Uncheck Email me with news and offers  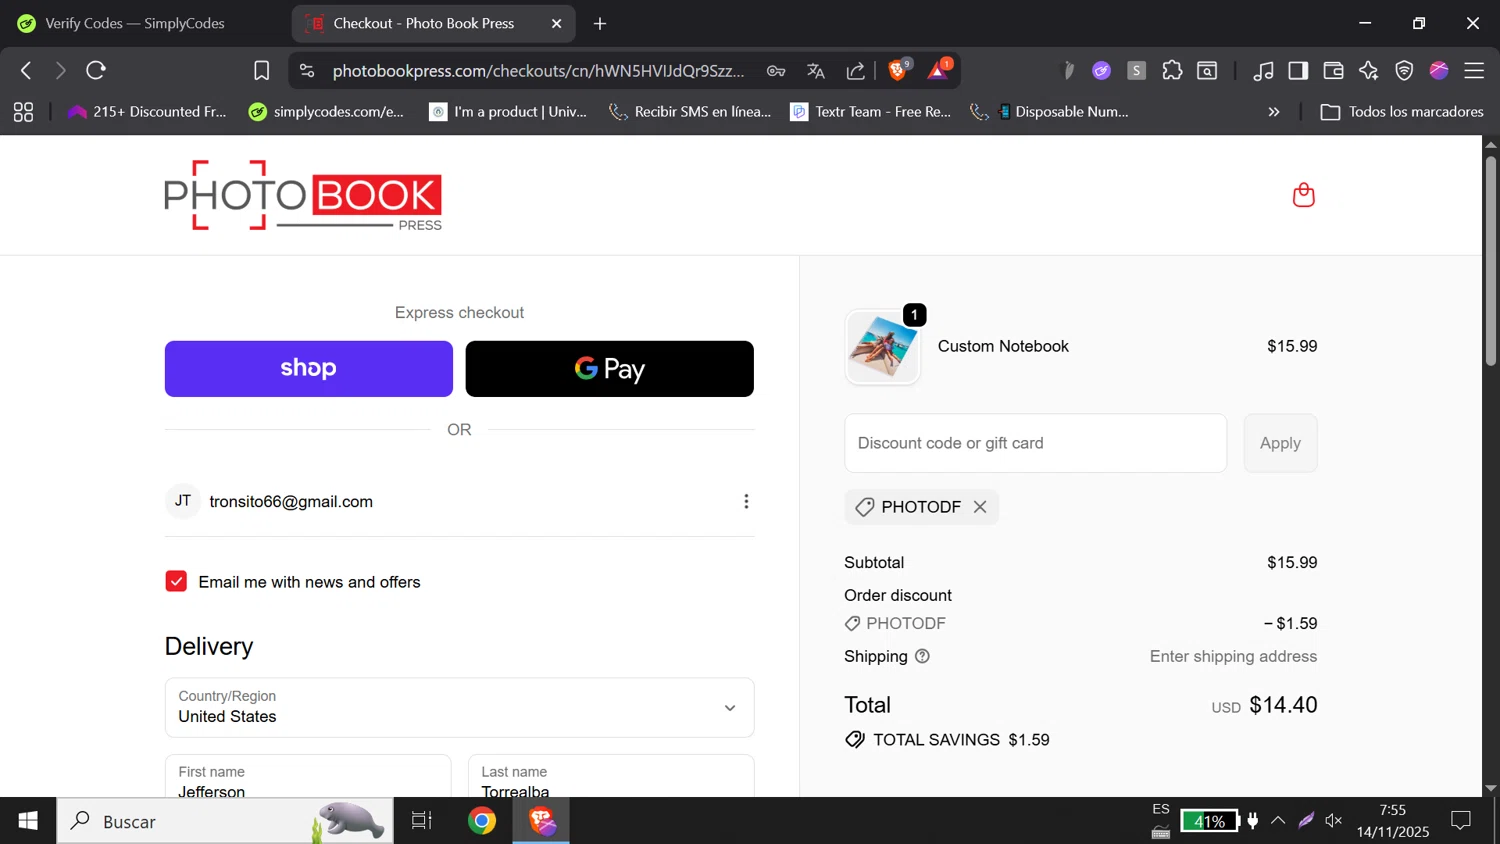[176, 581]
